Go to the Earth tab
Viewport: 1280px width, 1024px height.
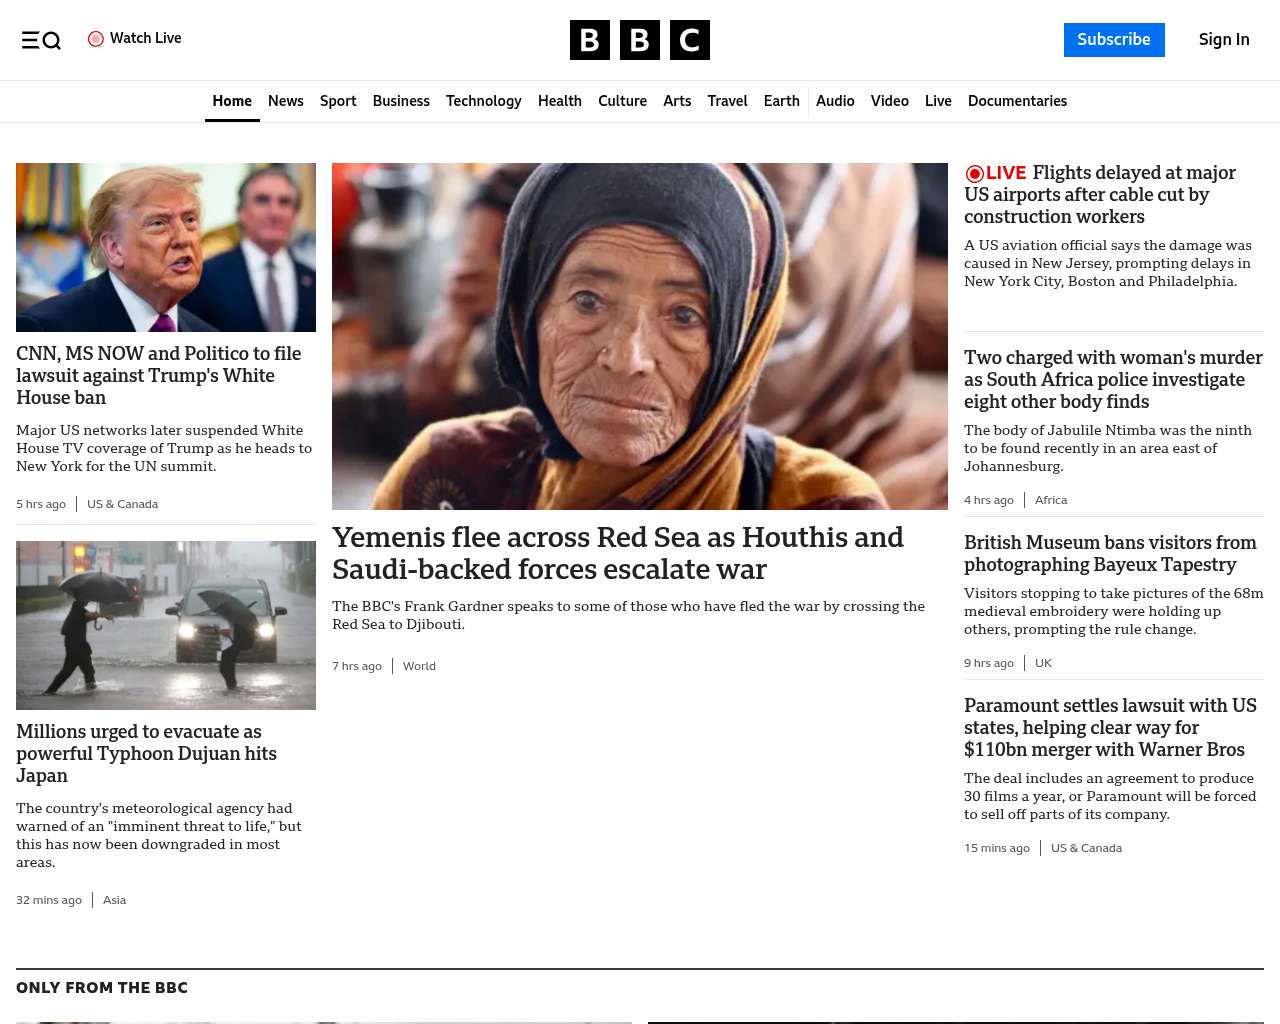pyautogui.click(x=781, y=101)
